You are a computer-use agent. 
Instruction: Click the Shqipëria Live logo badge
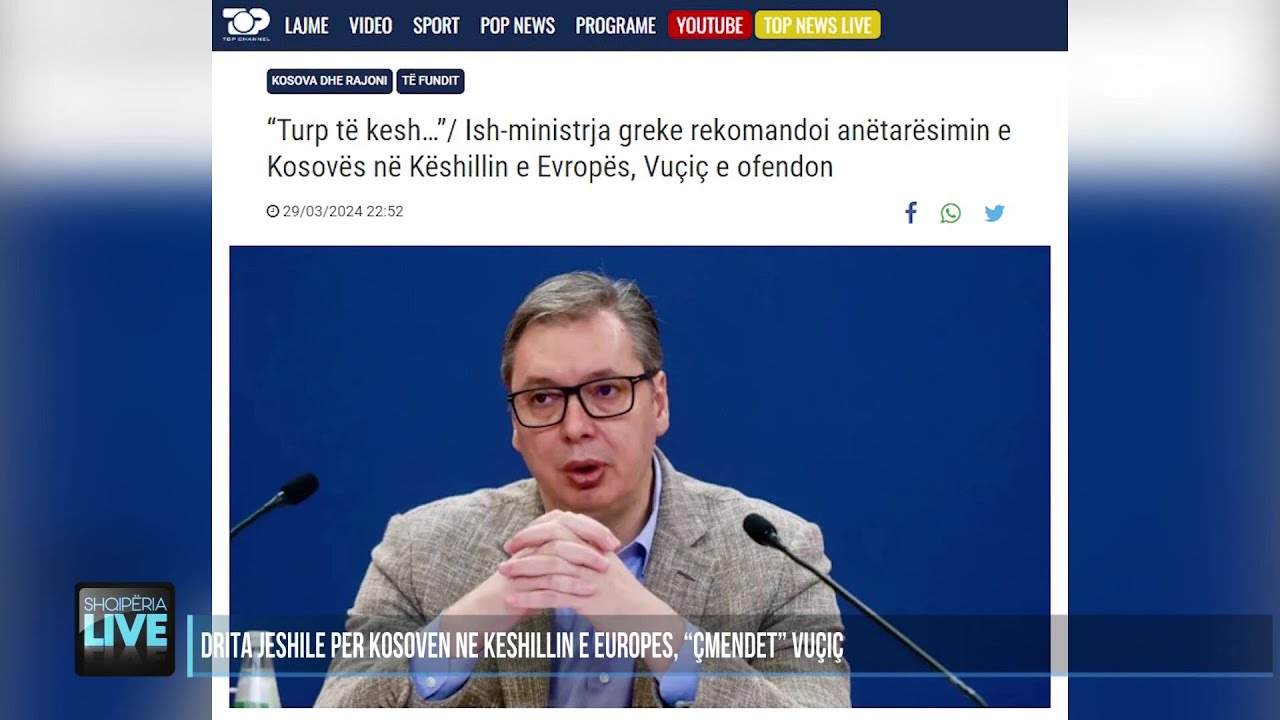(x=125, y=629)
